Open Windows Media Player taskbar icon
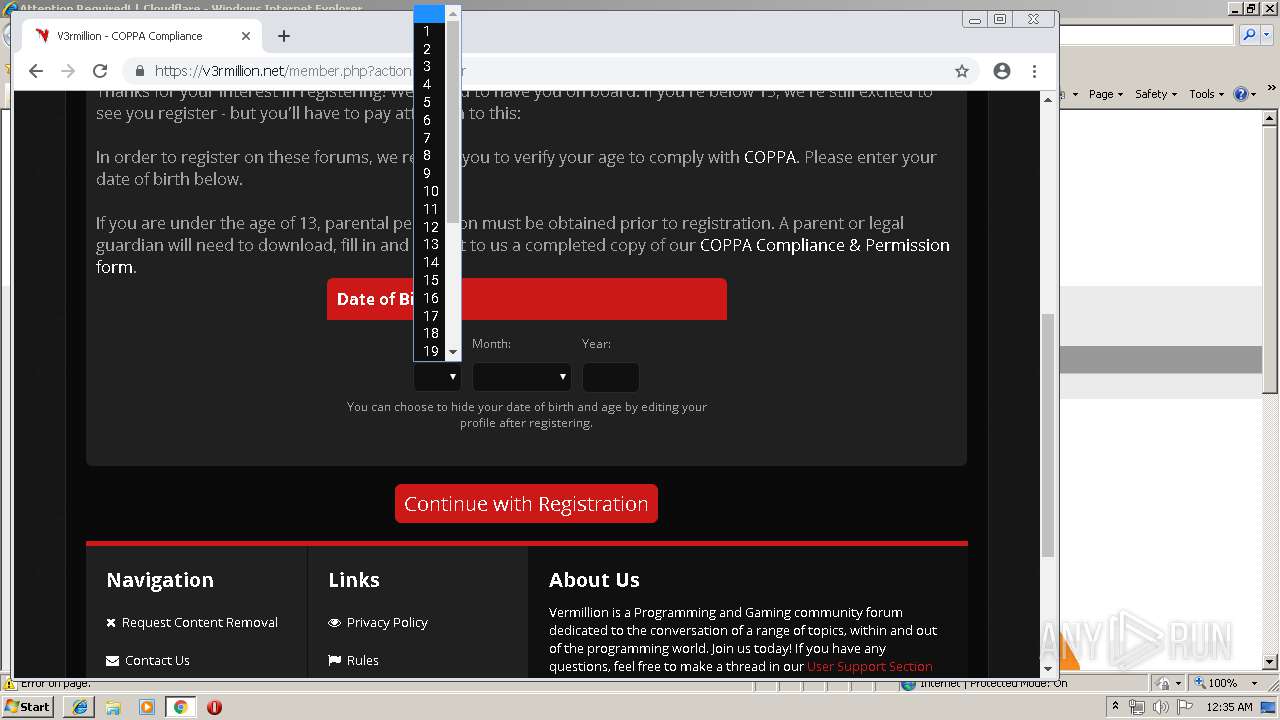The image size is (1280, 720). click(x=147, y=707)
